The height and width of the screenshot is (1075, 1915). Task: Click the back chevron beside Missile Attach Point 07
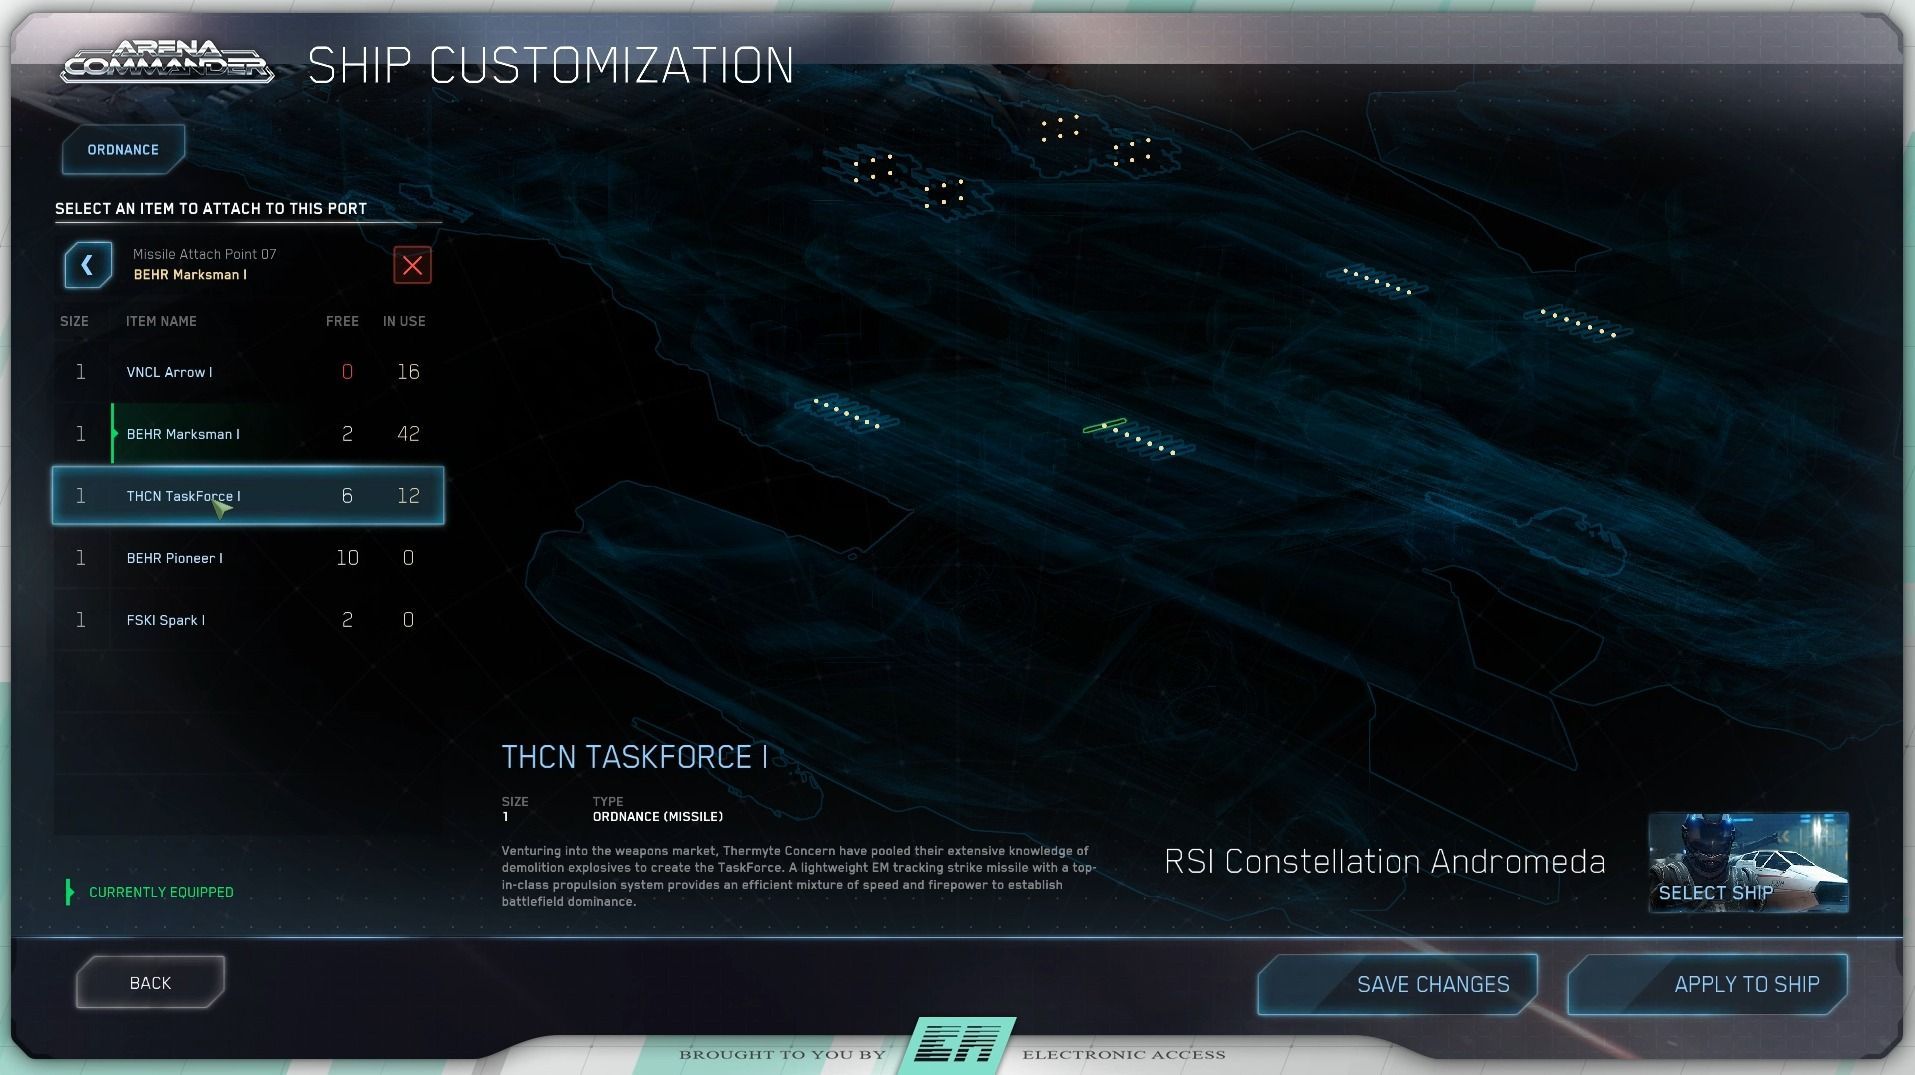(88, 266)
